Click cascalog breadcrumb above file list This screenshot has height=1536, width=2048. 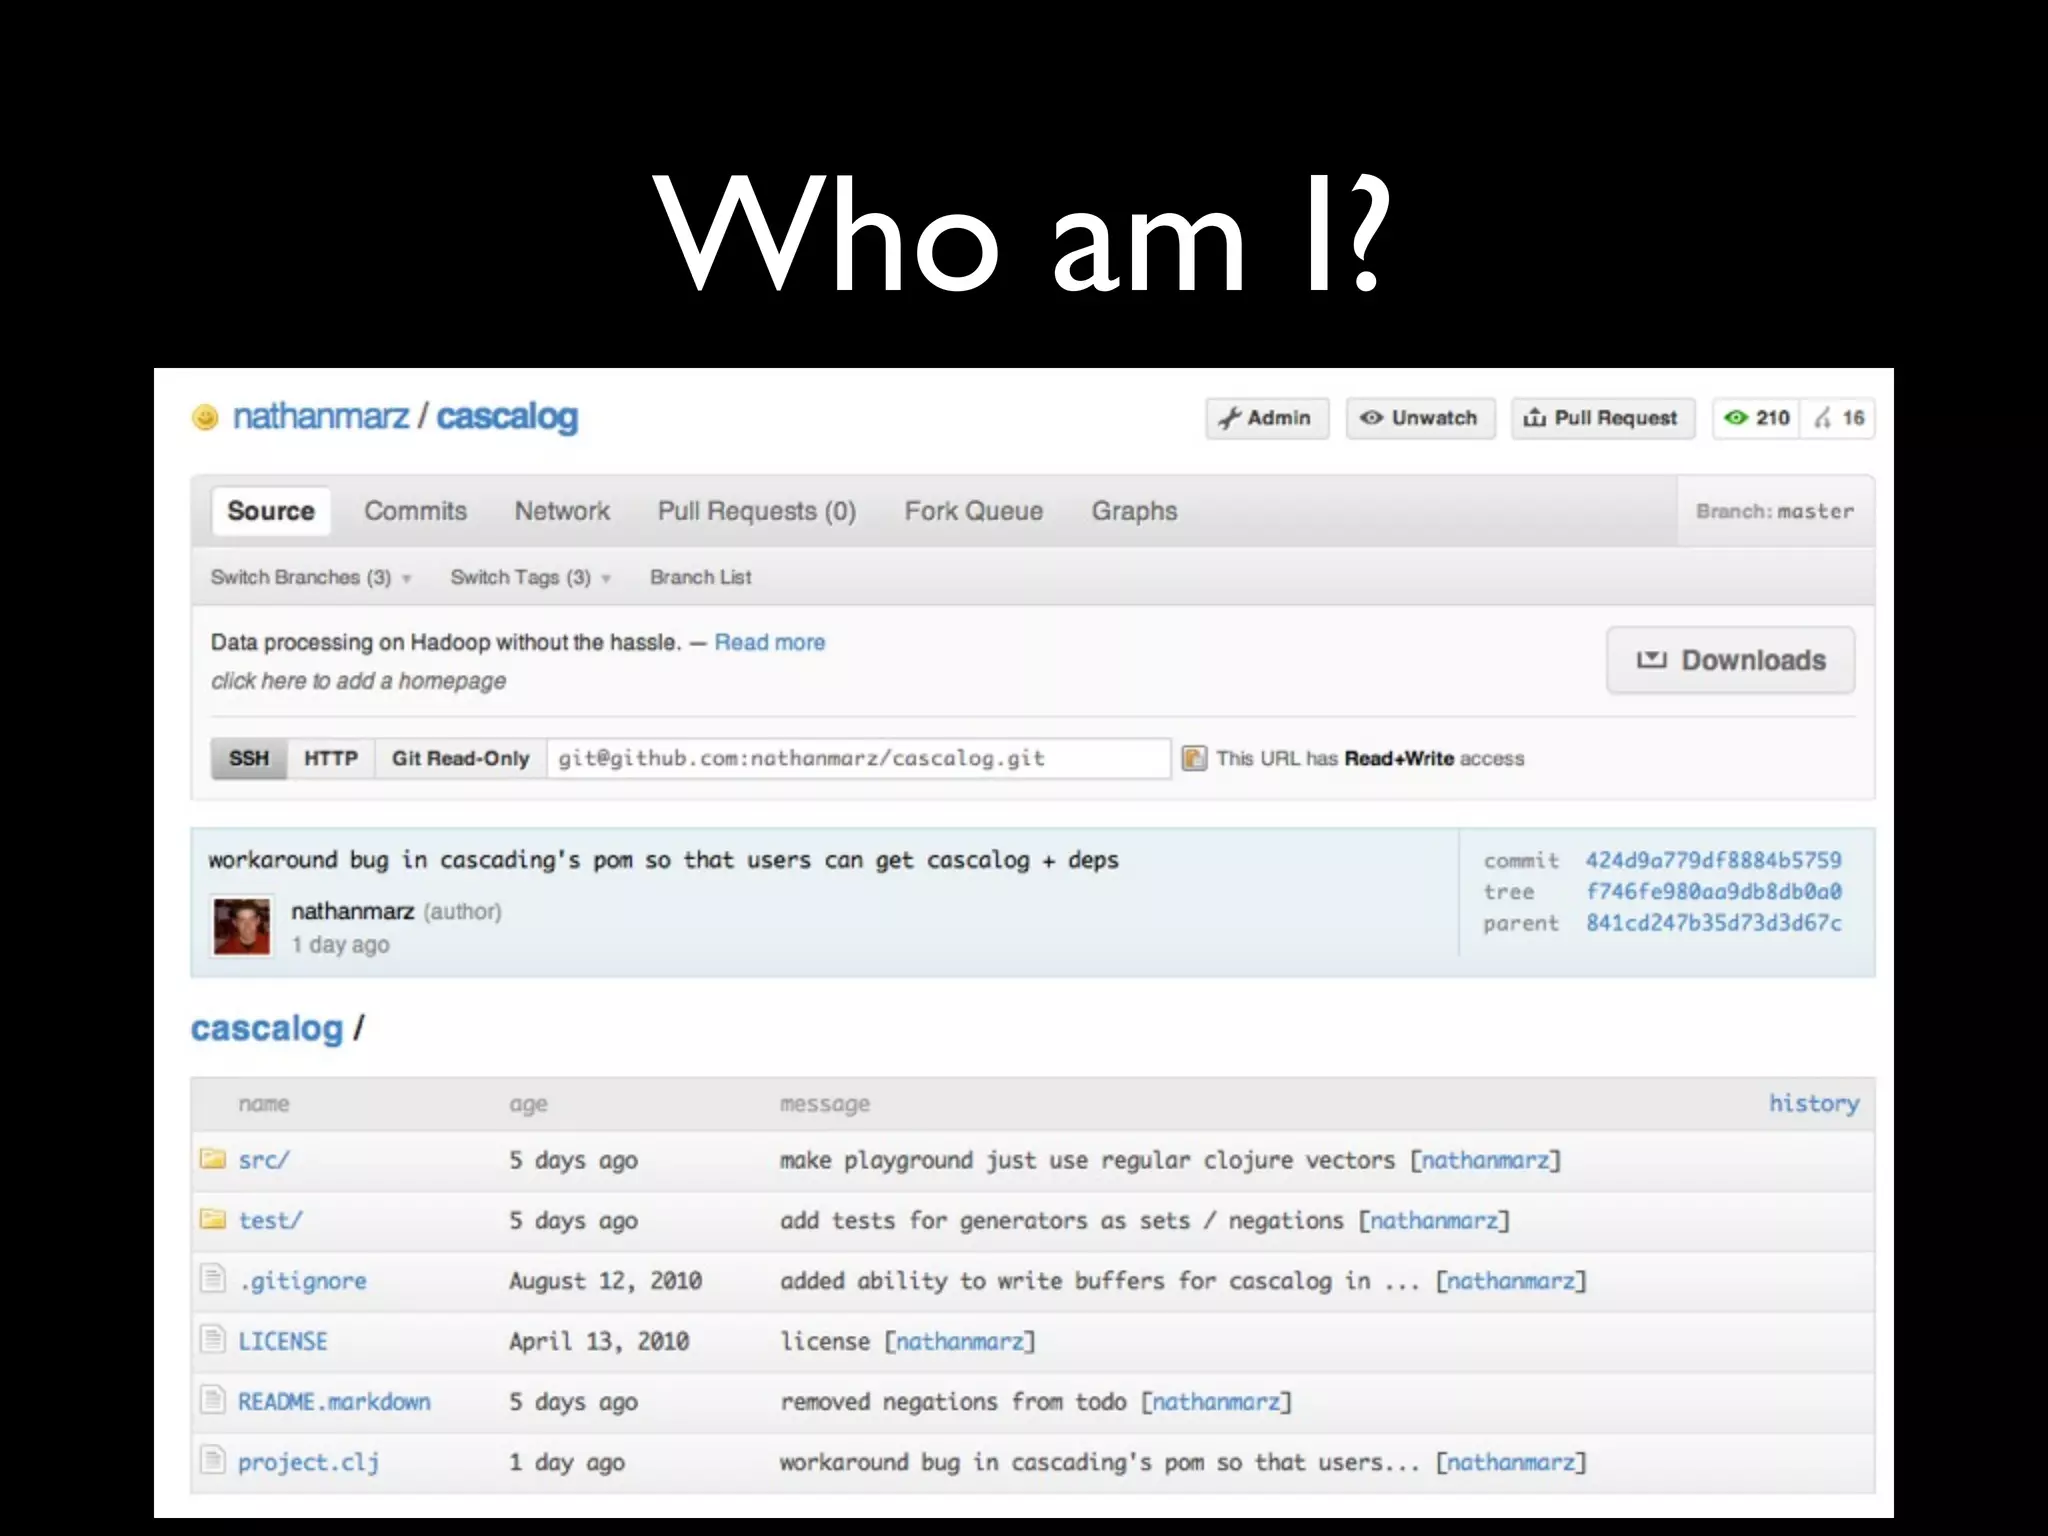267,1029
